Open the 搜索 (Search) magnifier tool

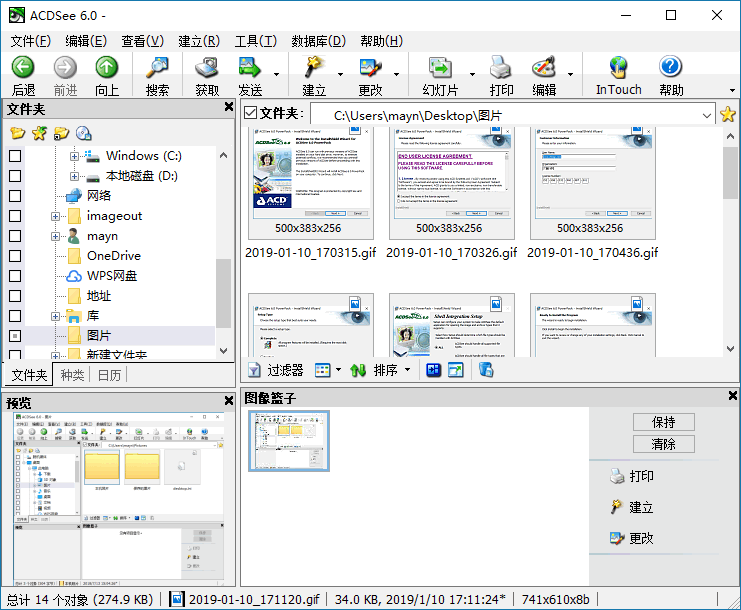click(157, 68)
